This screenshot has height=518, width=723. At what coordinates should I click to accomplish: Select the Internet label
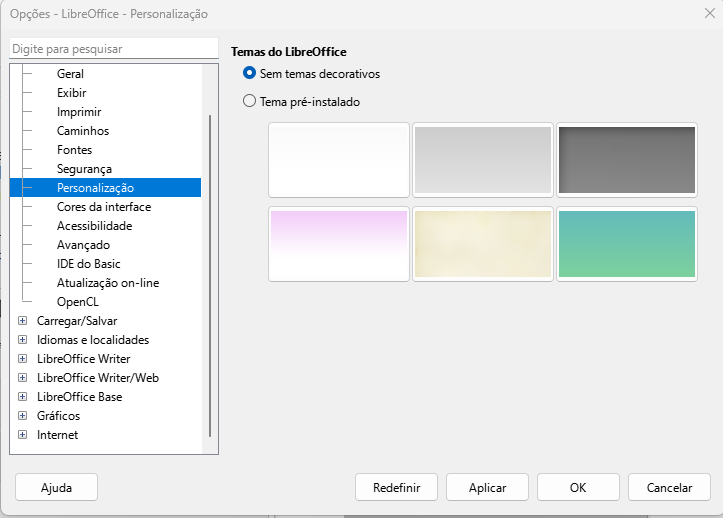pos(57,435)
